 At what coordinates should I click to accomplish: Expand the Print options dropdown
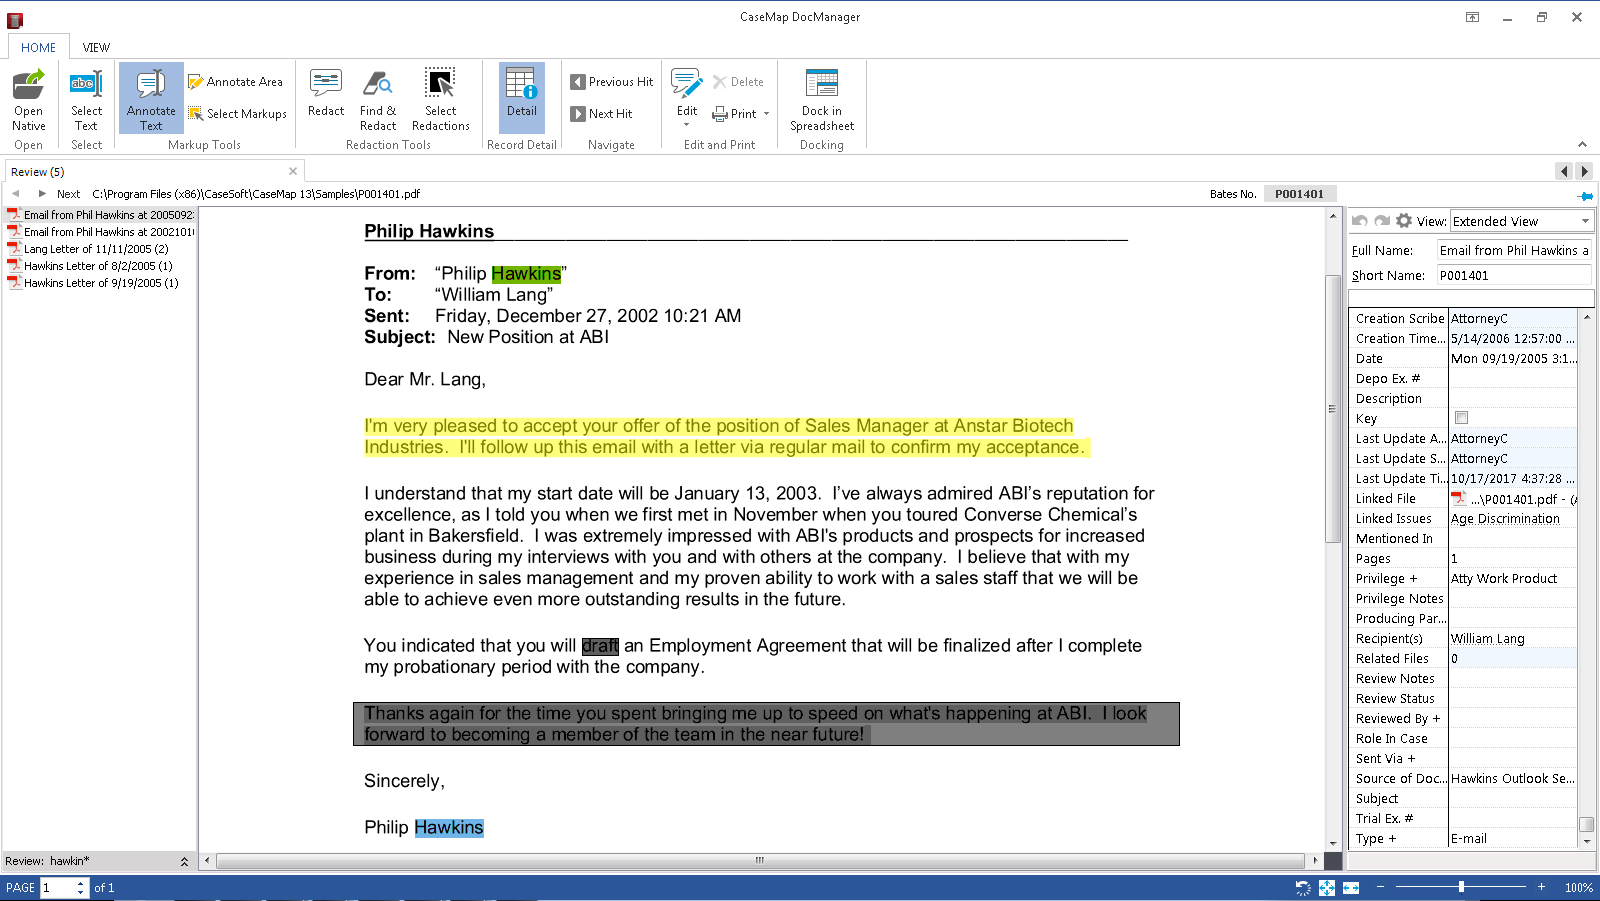pos(765,114)
